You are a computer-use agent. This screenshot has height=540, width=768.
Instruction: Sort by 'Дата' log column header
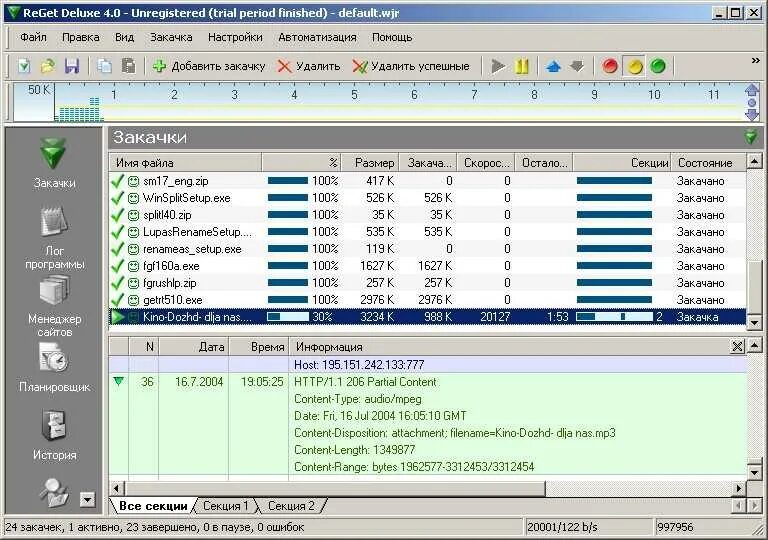(x=194, y=347)
